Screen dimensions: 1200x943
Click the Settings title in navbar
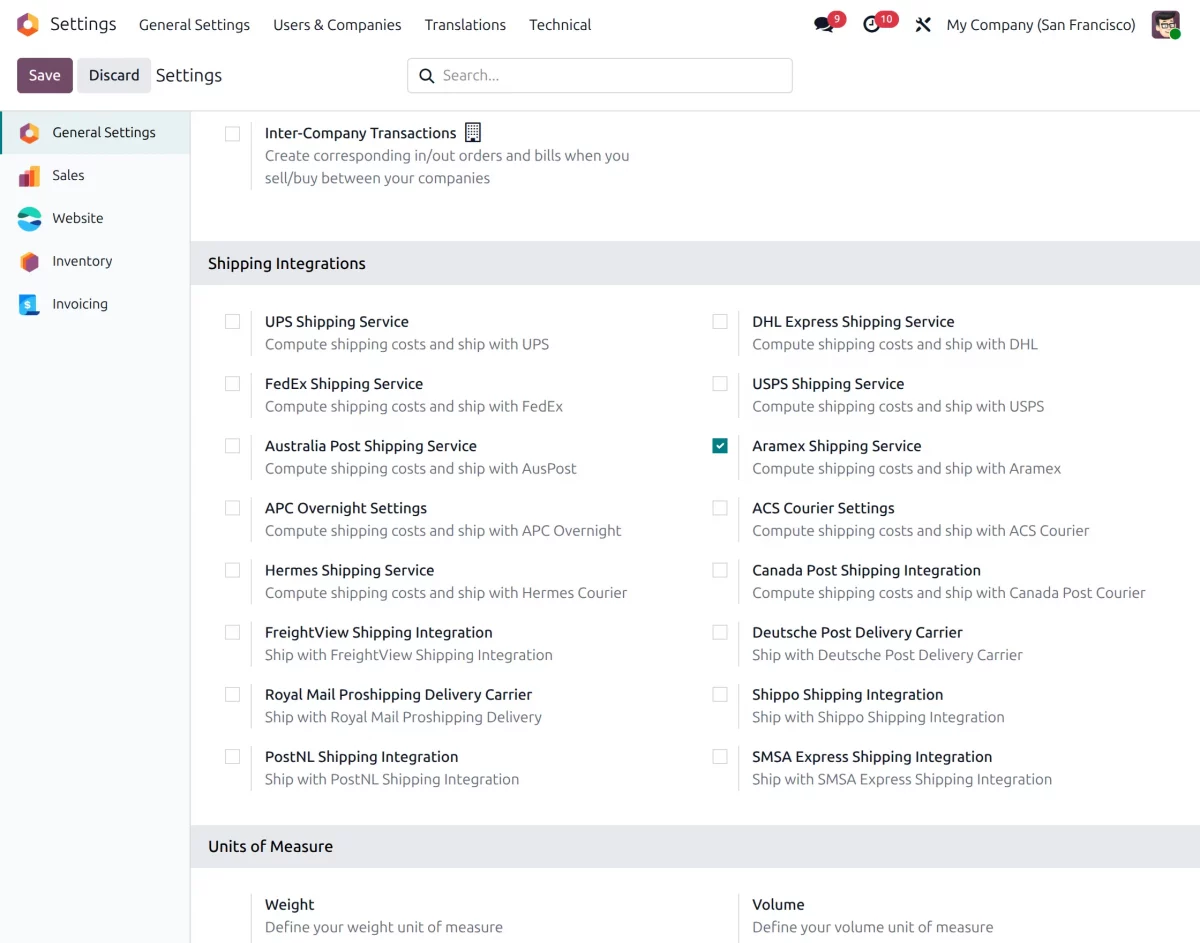coord(83,24)
